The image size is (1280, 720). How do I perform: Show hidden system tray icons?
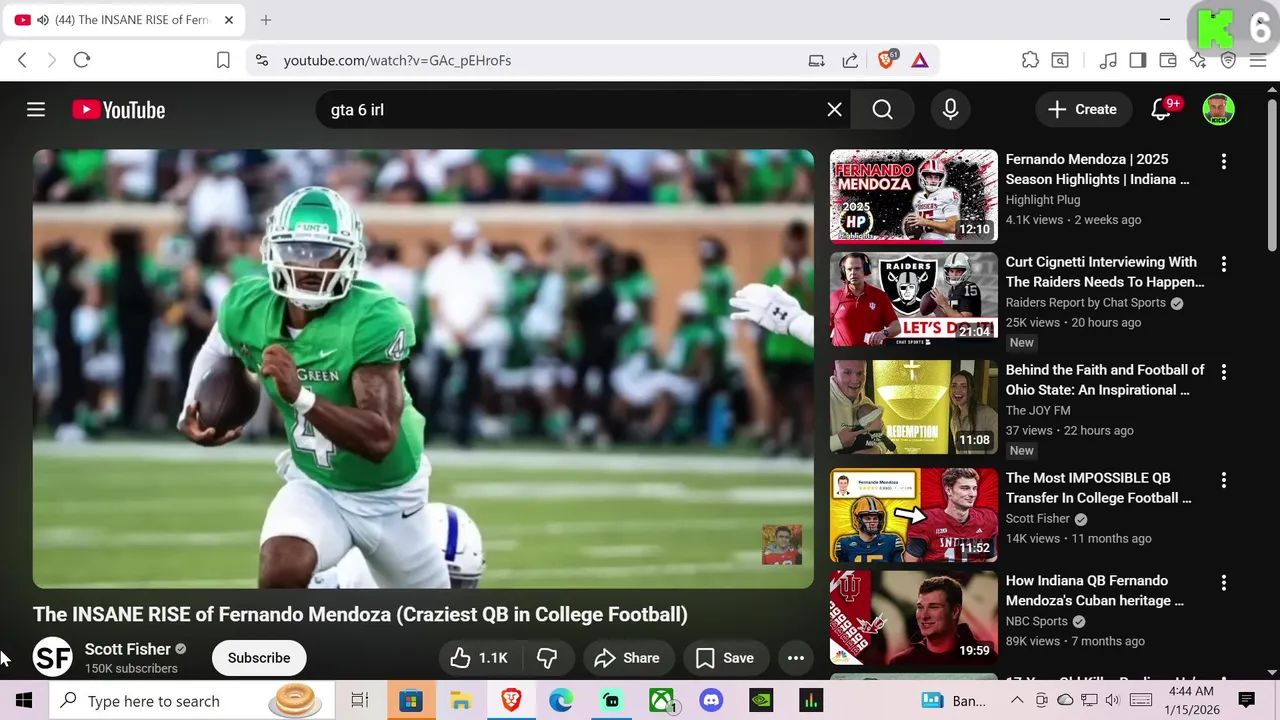point(1017,701)
